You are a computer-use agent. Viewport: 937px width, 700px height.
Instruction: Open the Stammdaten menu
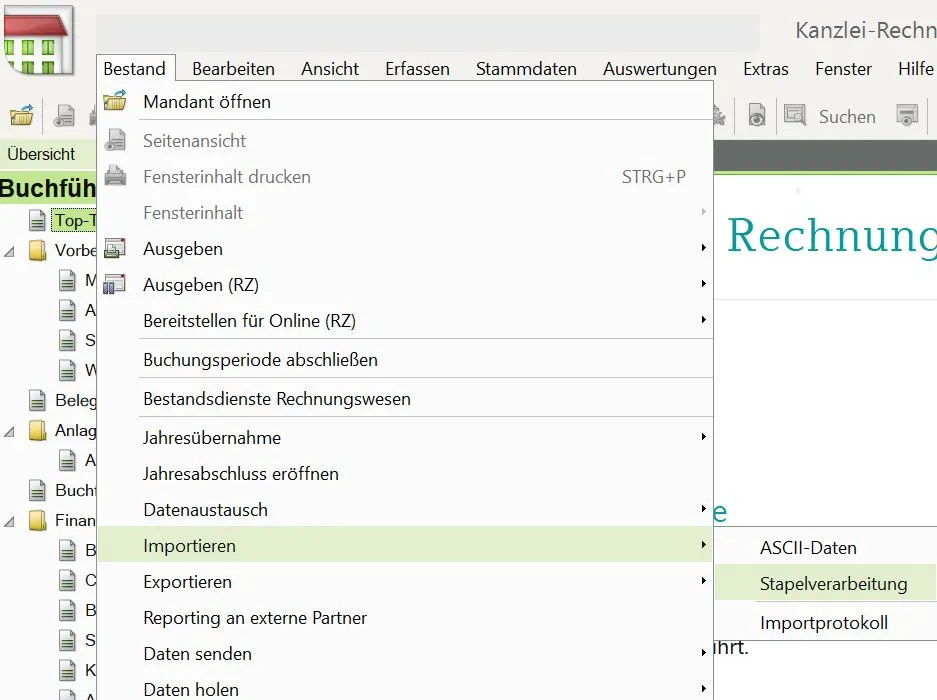pos(526,68)
